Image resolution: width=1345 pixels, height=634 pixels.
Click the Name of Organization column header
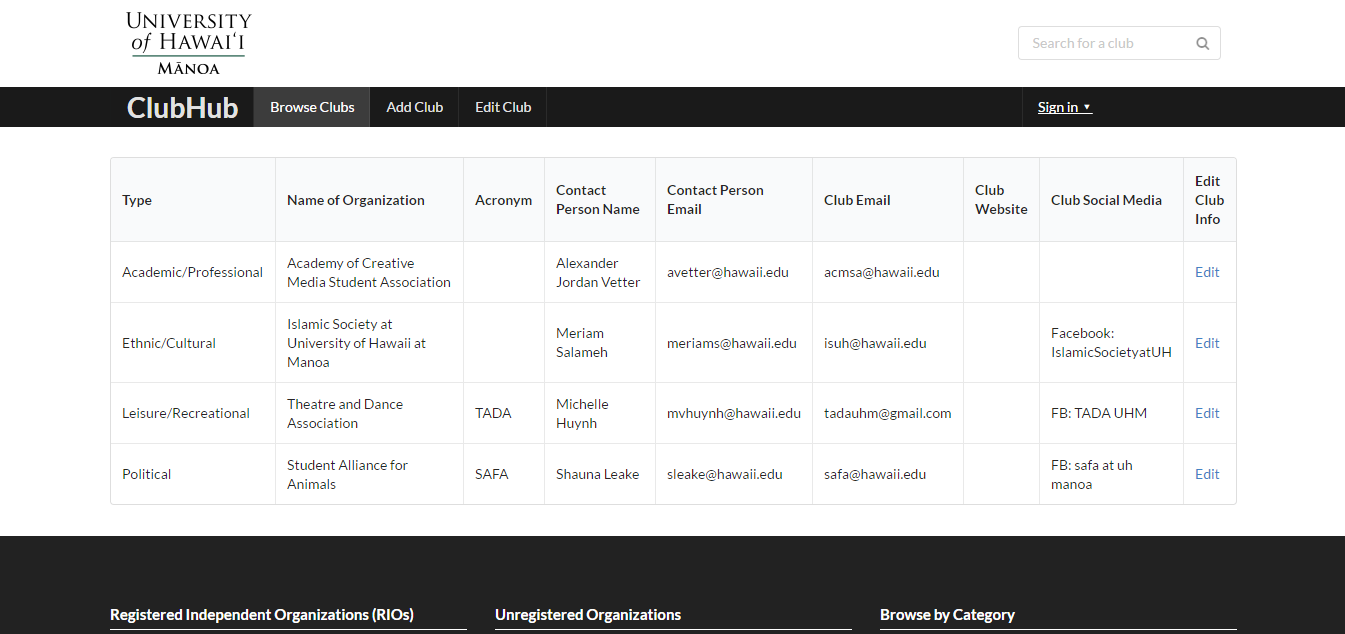click(x=355, y=200)
